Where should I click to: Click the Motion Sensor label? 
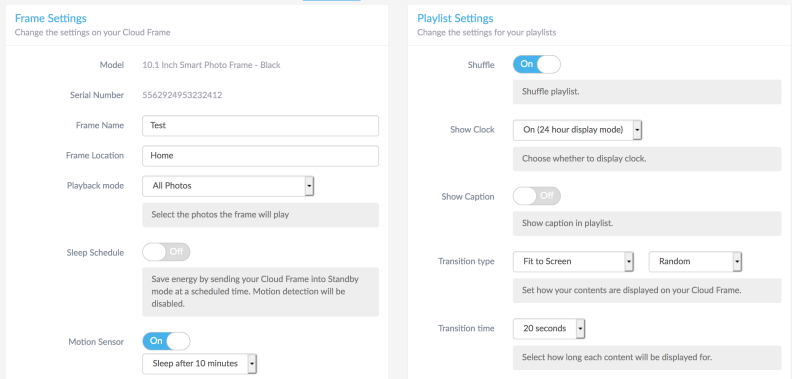tap(96, 342)
